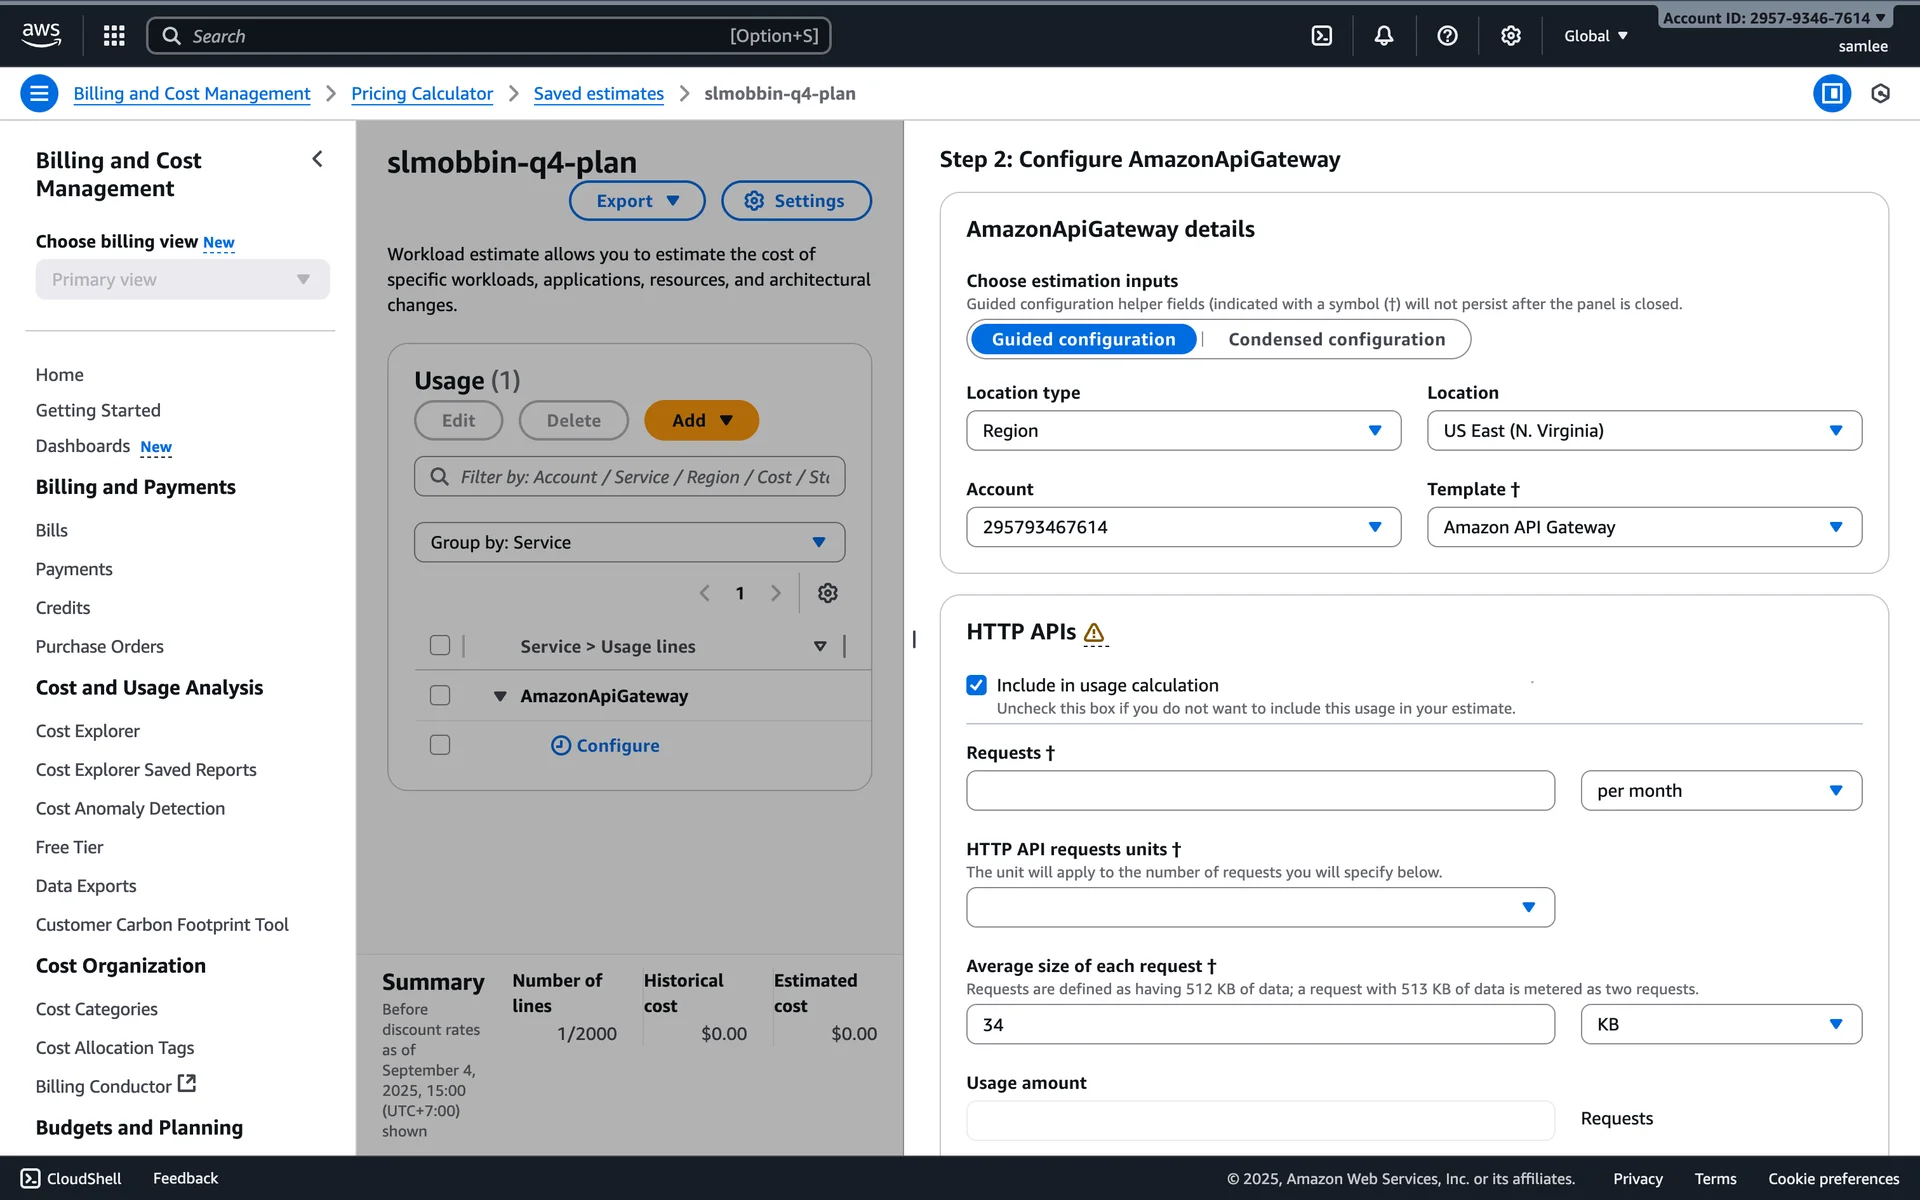Open usage table preferences gear icon
The width and height of the screenshot is (1920, 1200).
827,593
